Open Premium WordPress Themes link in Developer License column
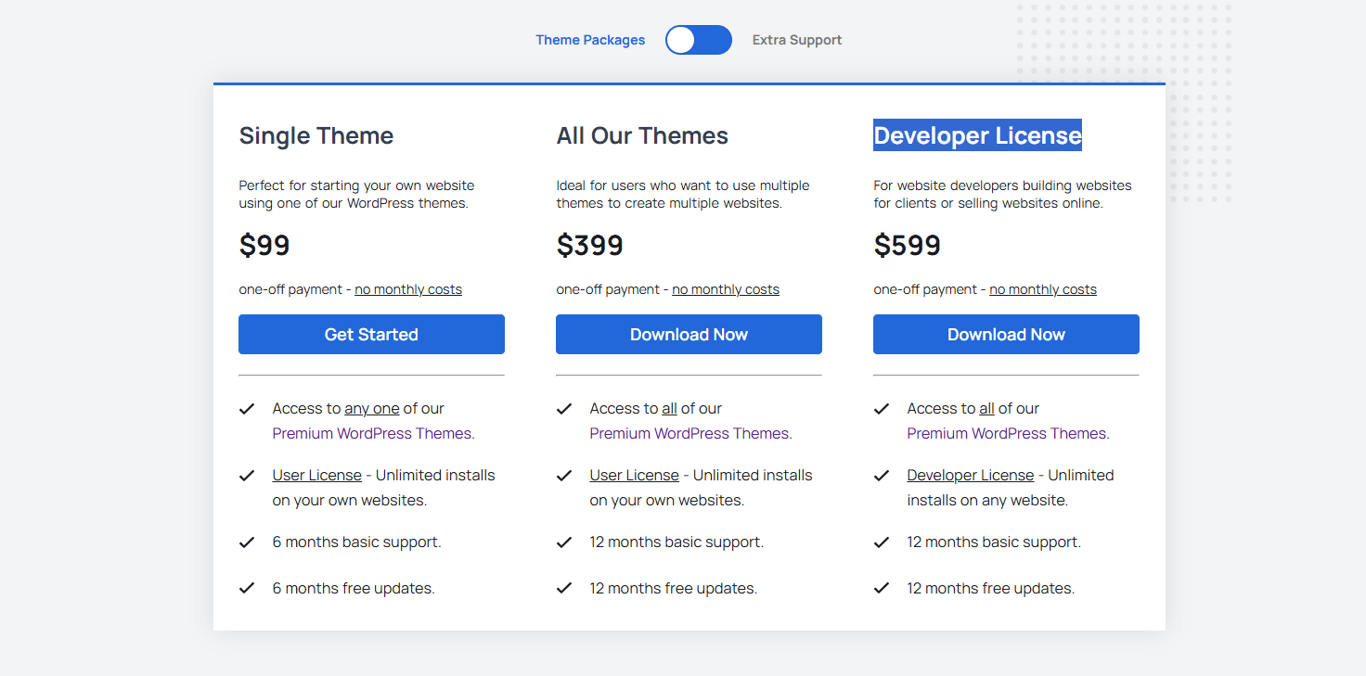The height and width of the screenshot is (676, 1366). [x=1008, y=433]
